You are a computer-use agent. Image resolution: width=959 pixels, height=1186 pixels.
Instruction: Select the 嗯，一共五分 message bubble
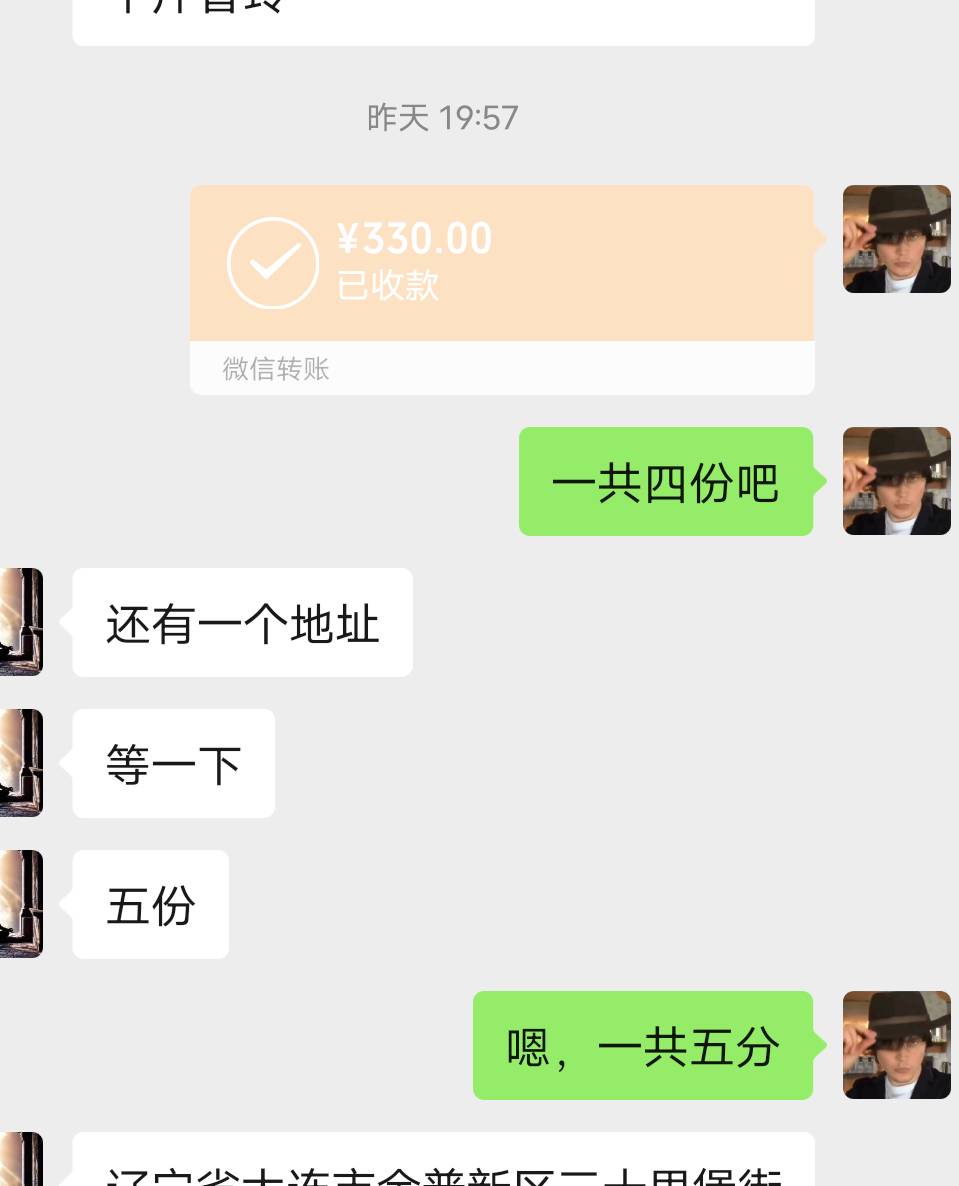643,1045
